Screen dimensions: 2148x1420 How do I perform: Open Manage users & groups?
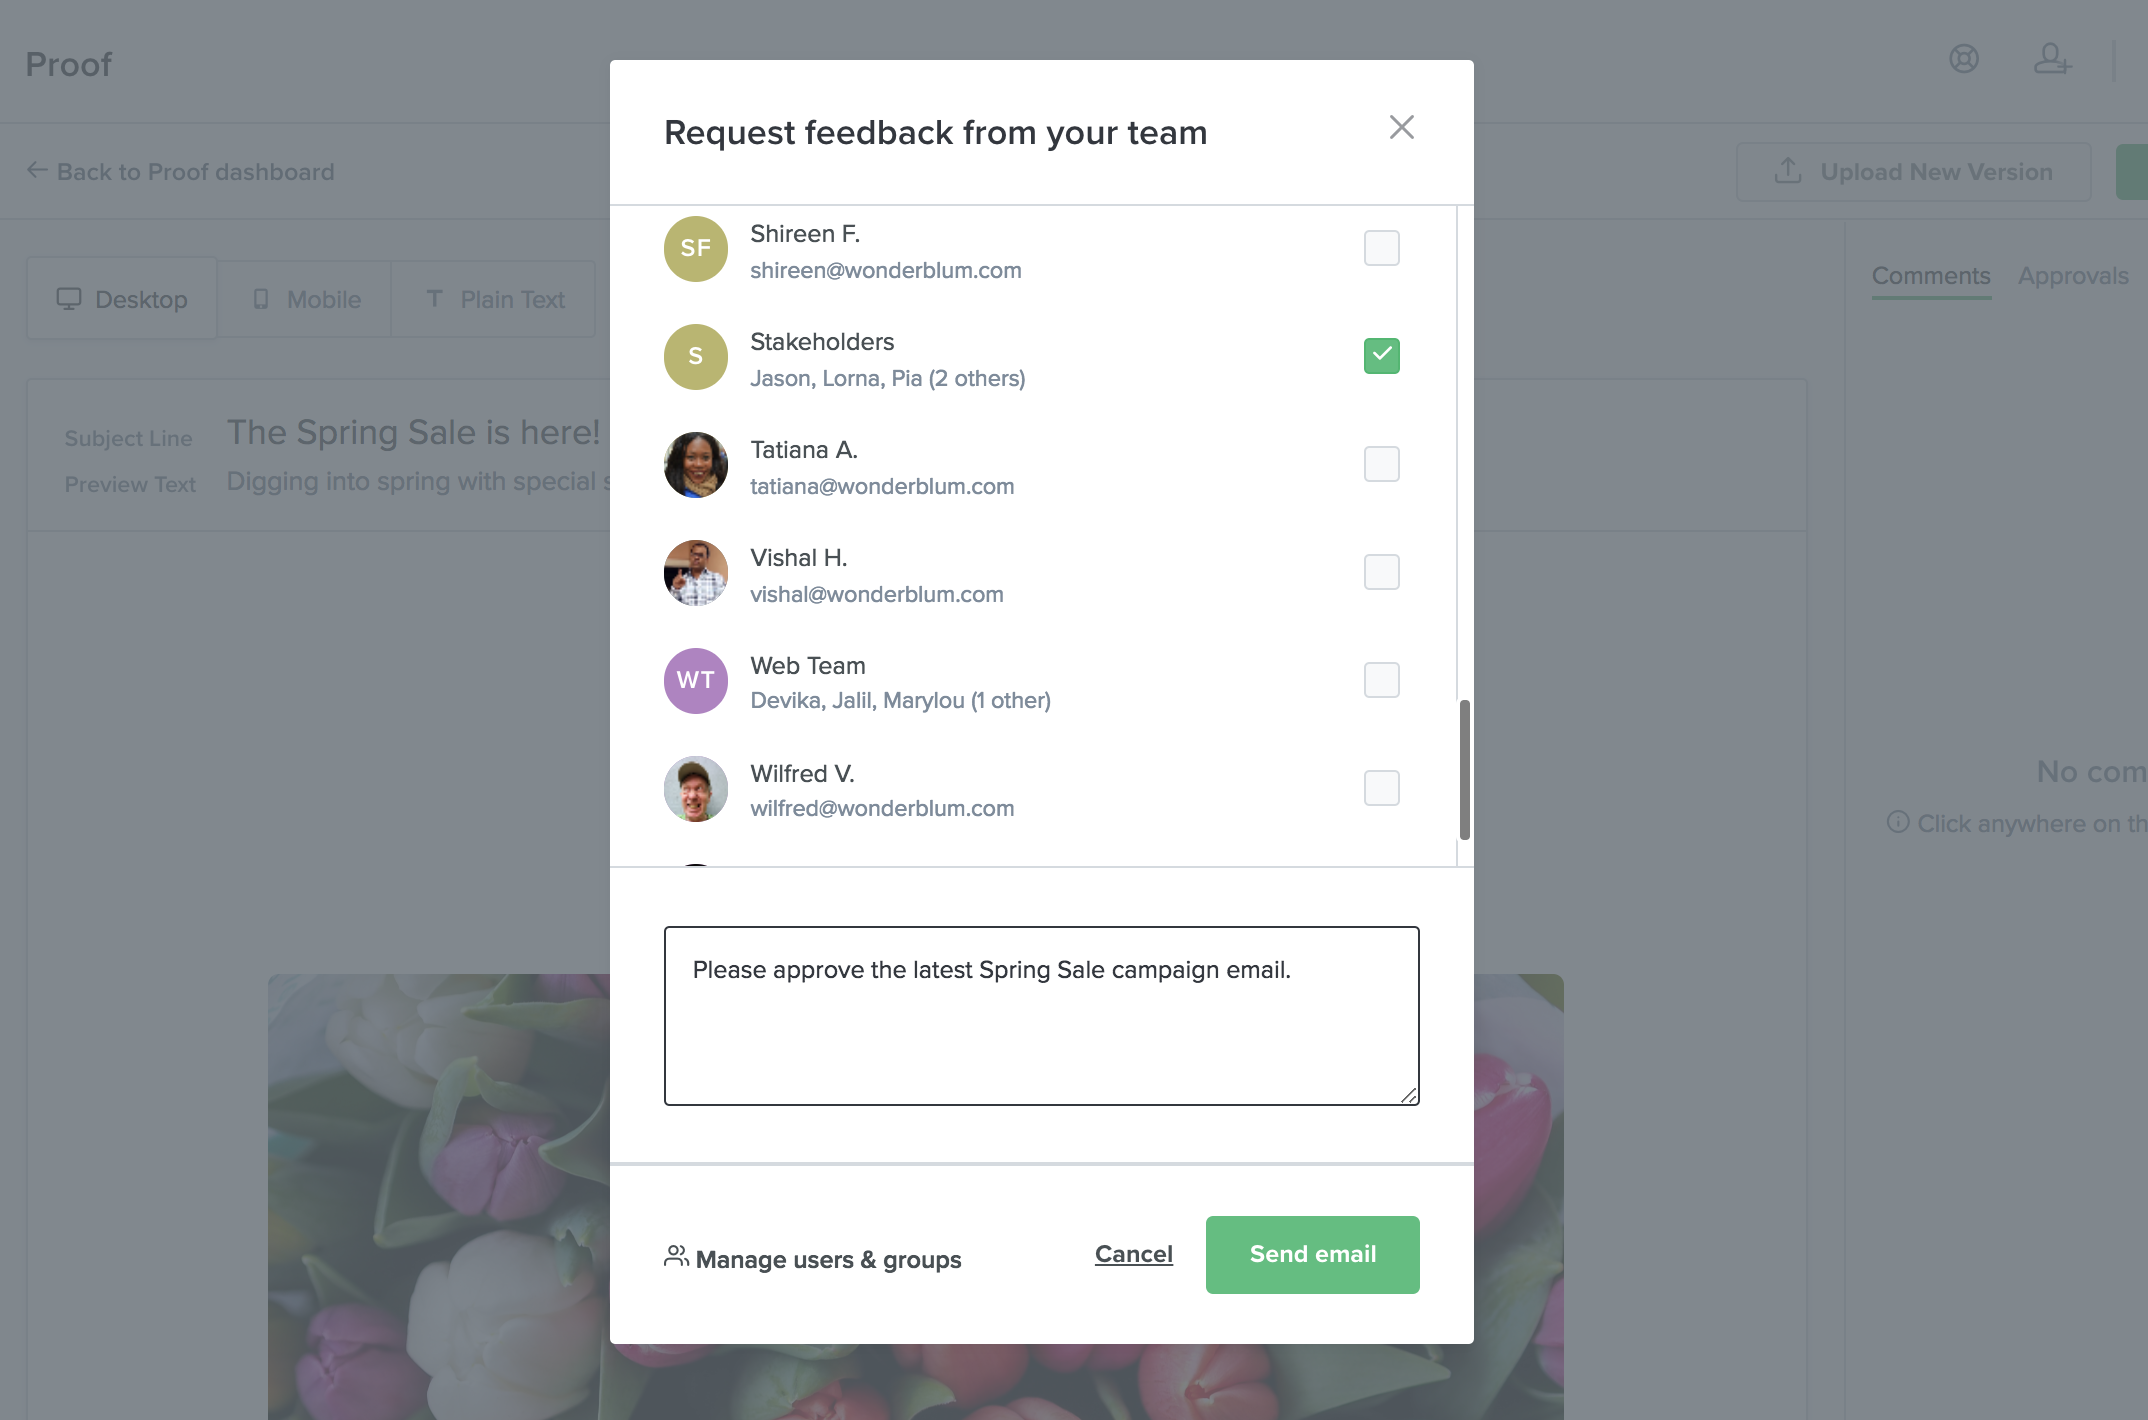(813, 1259)
